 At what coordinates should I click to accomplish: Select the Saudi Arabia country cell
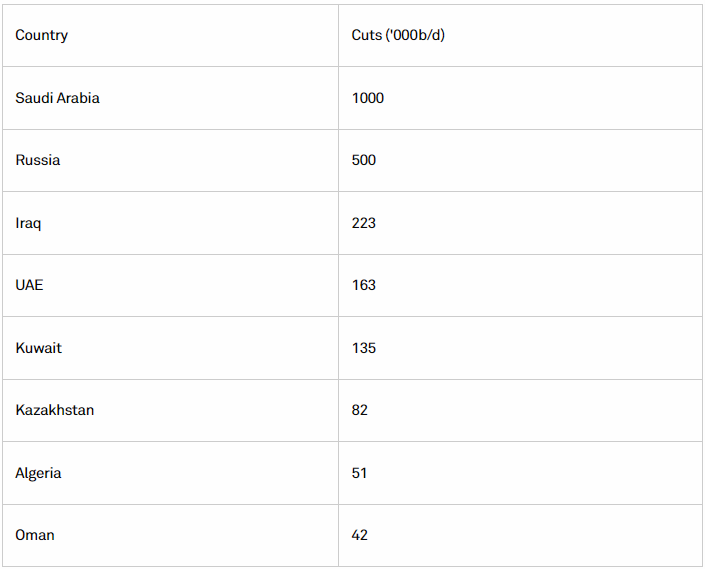coord(170,98)
